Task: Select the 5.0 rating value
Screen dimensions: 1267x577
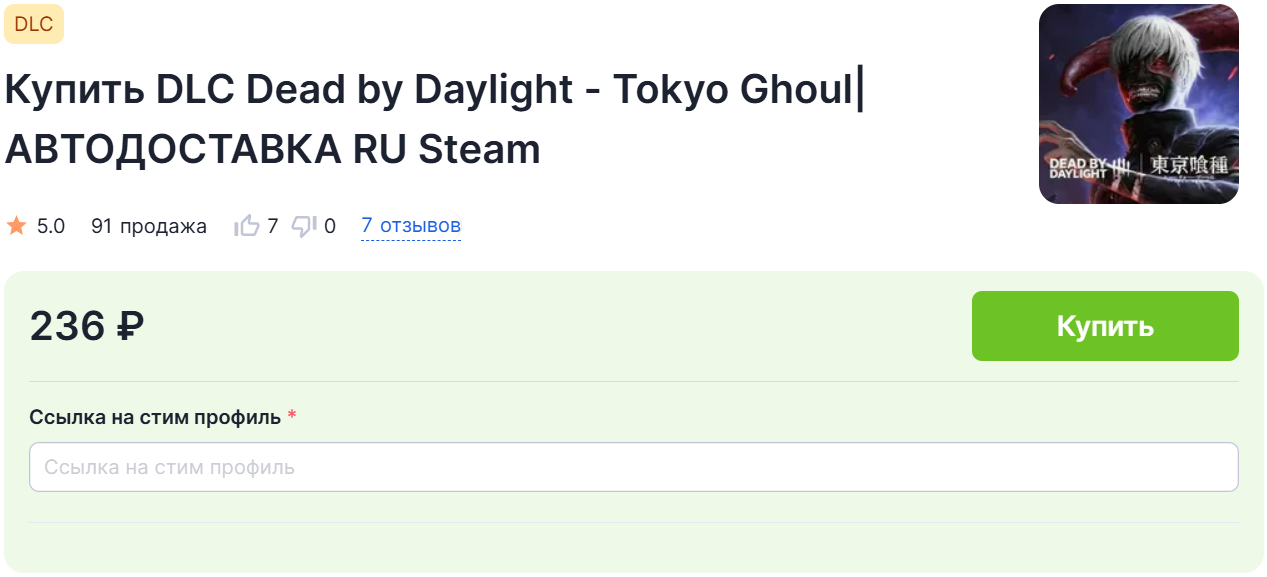Action: [x=51, y=226]
